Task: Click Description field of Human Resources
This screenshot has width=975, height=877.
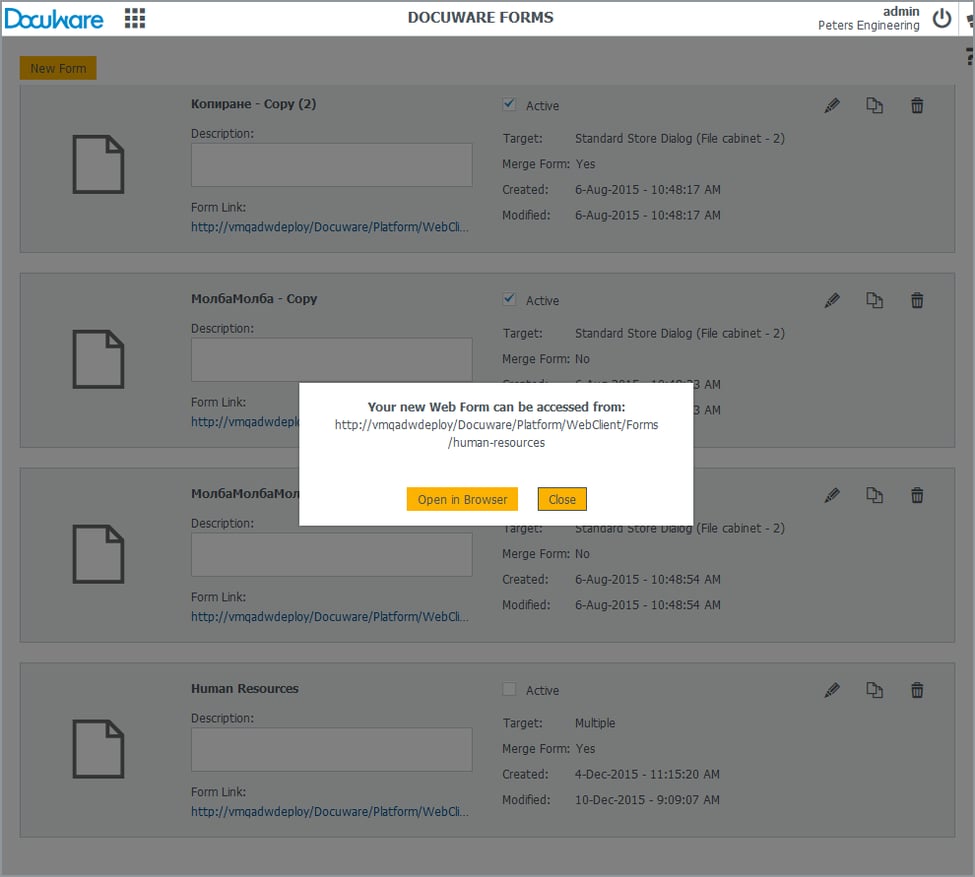Action: [331, 749]
